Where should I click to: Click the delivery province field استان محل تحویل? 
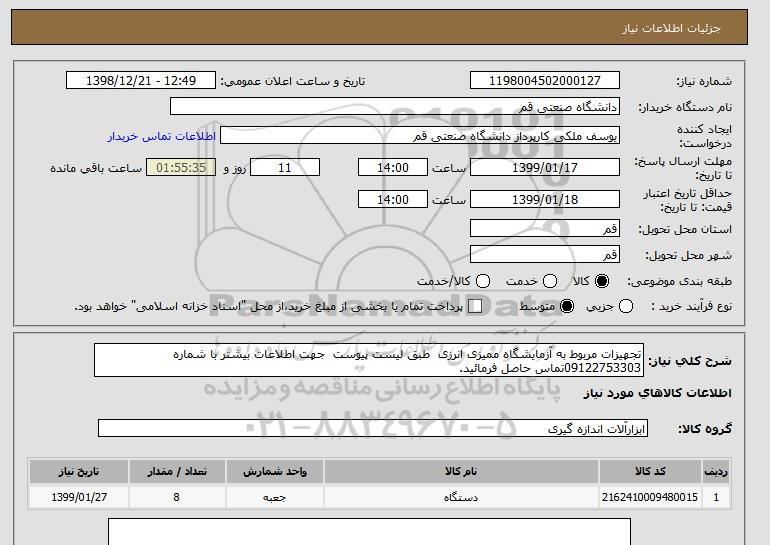545,228
